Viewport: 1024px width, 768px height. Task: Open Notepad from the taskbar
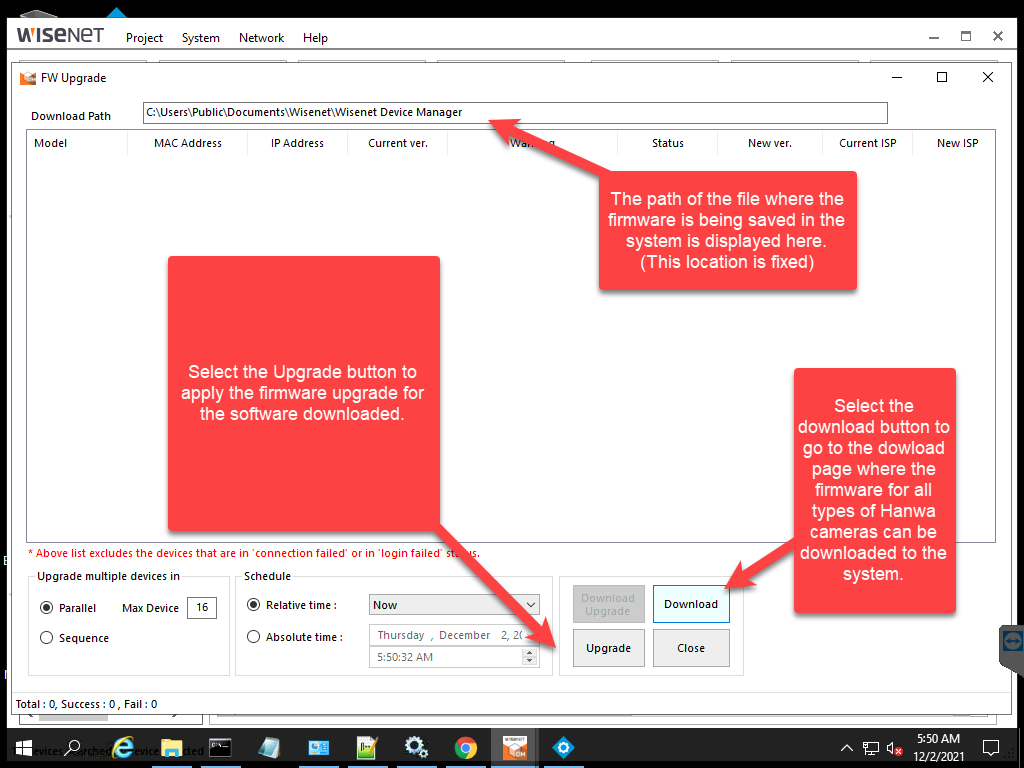pos(269,747)
